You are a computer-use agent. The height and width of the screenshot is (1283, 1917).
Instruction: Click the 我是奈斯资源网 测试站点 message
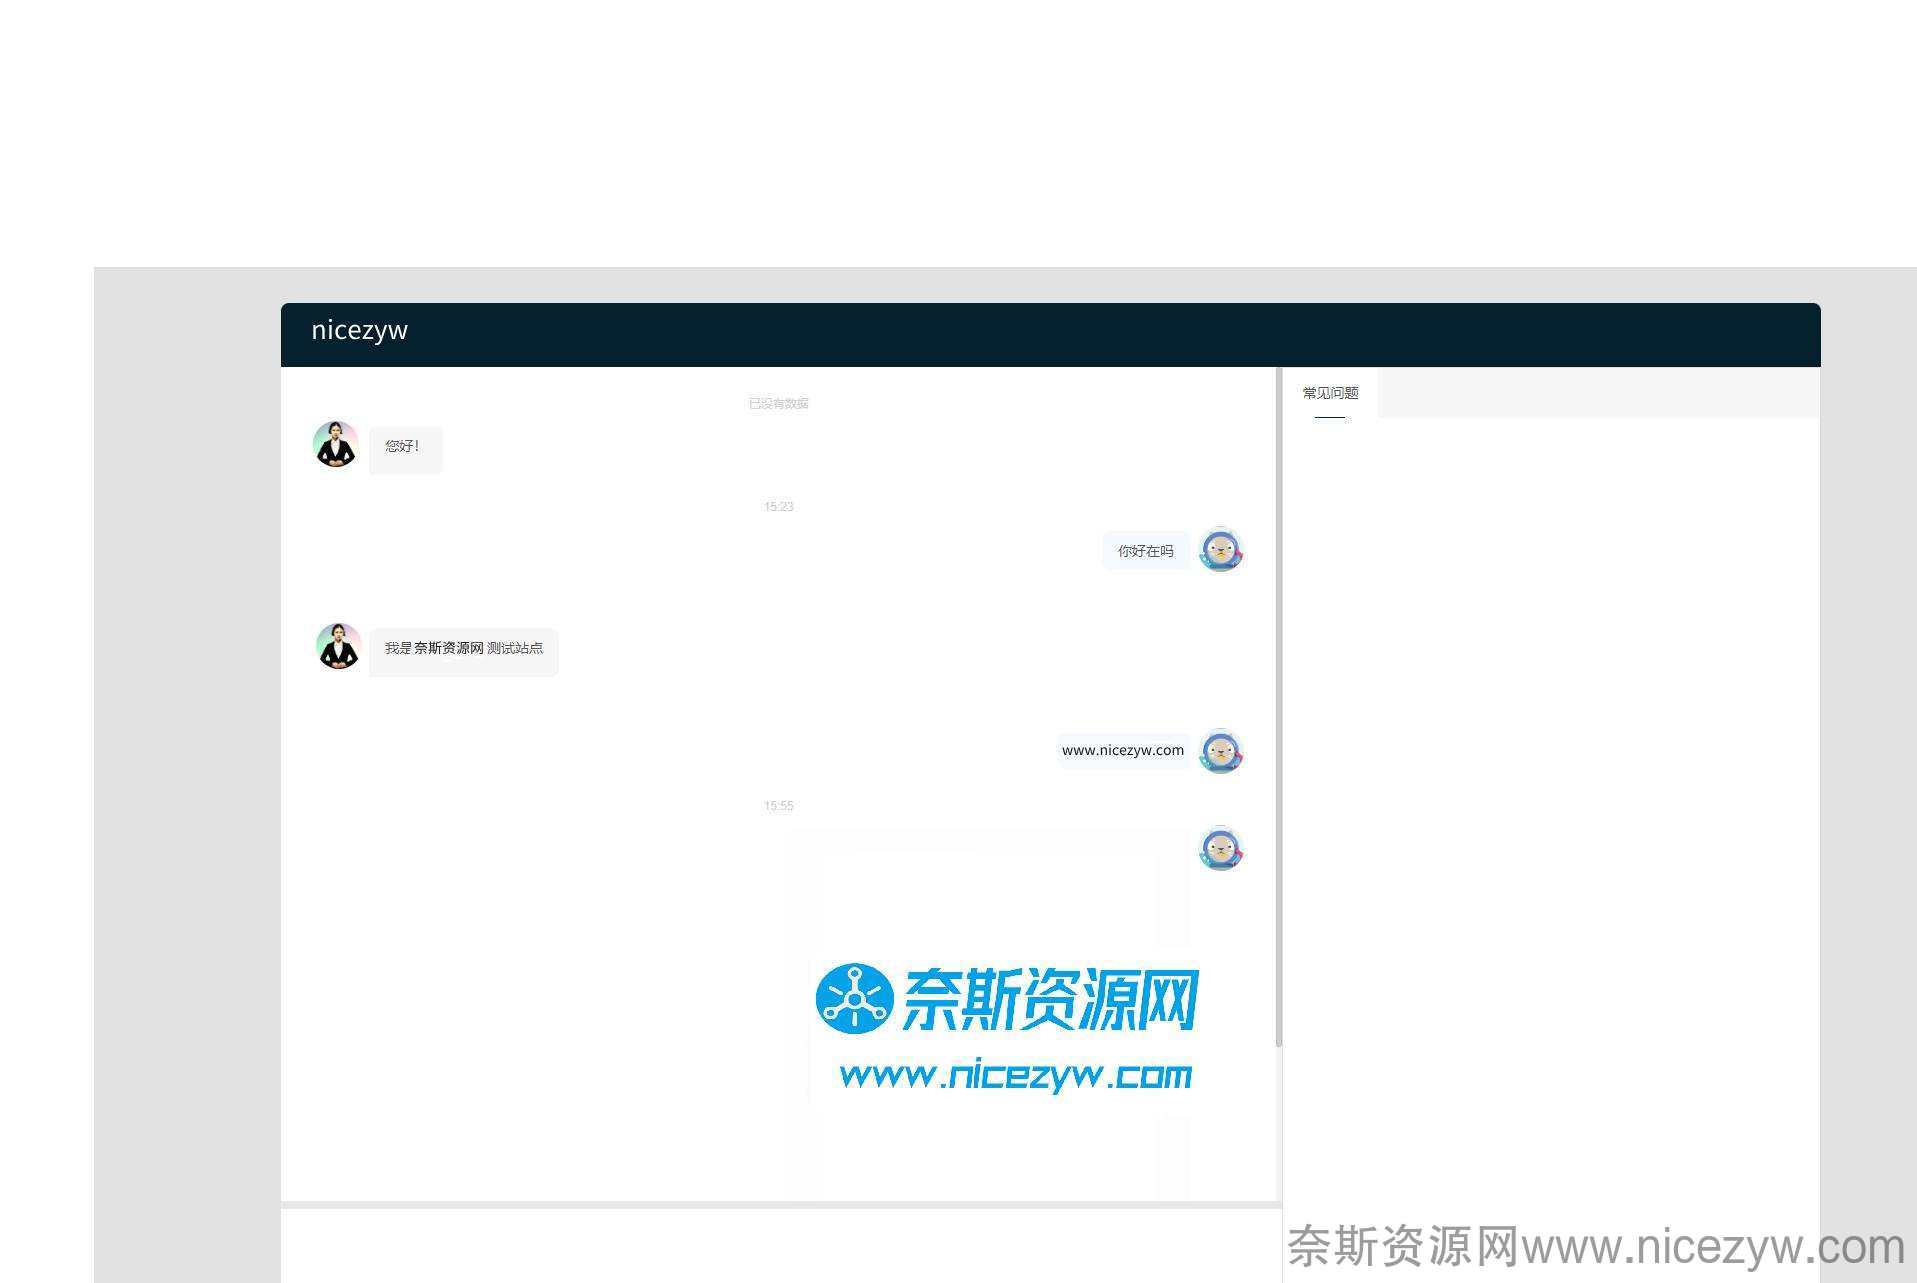pos(464,652)
